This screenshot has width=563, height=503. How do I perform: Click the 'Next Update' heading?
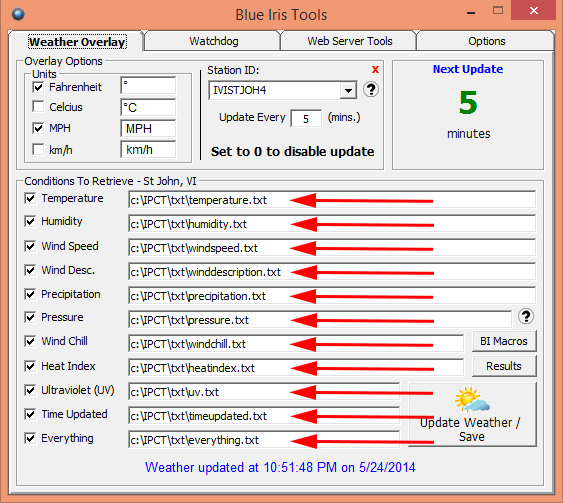pyautogui.click(x=468, y=69)
